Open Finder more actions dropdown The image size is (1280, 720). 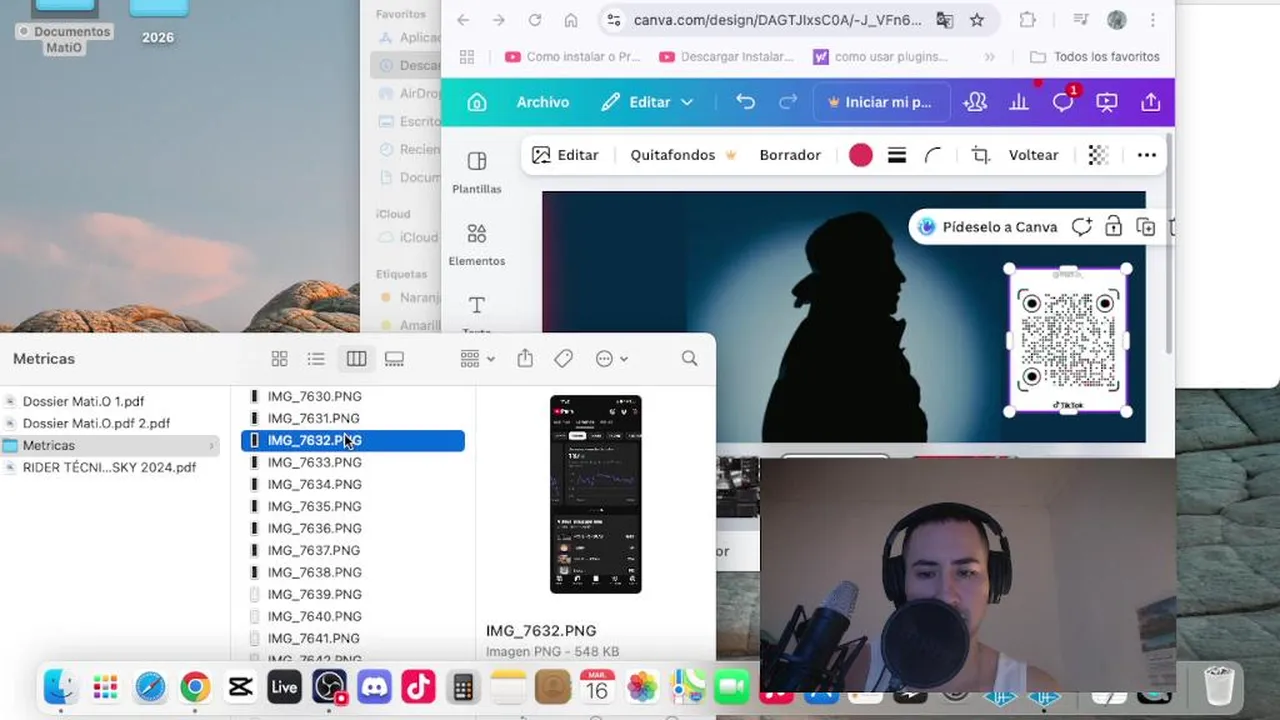coord(611,358)
